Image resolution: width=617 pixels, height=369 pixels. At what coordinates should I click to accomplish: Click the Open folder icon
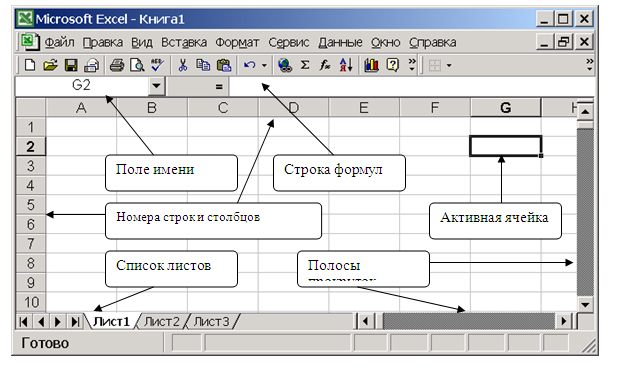pos(50,65)
